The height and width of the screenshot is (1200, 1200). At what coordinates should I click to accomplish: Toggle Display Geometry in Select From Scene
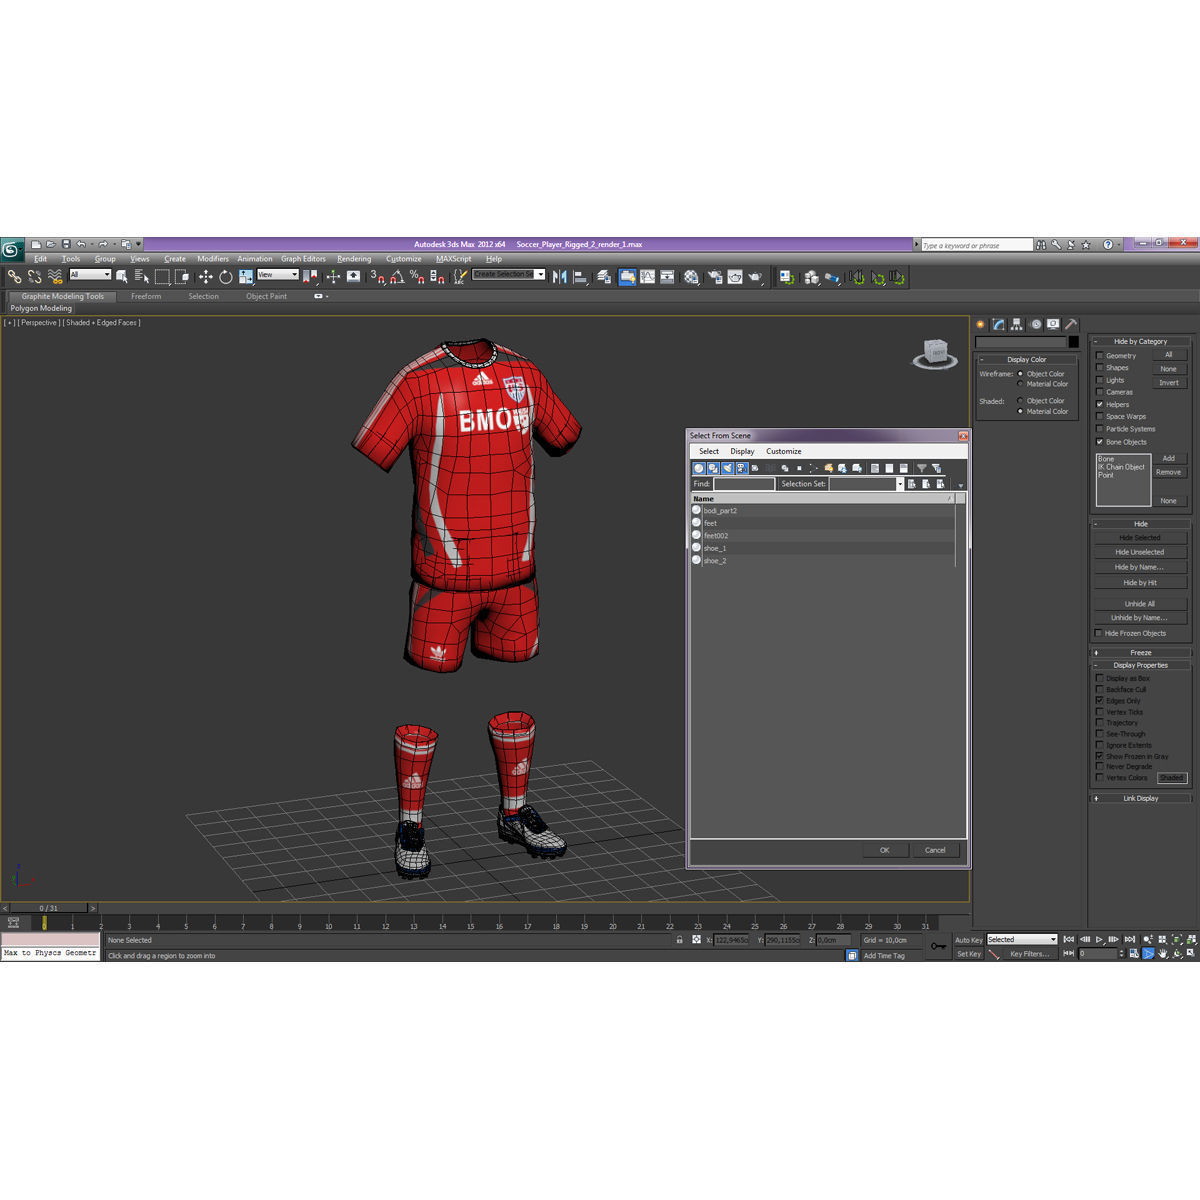(699, 468)
